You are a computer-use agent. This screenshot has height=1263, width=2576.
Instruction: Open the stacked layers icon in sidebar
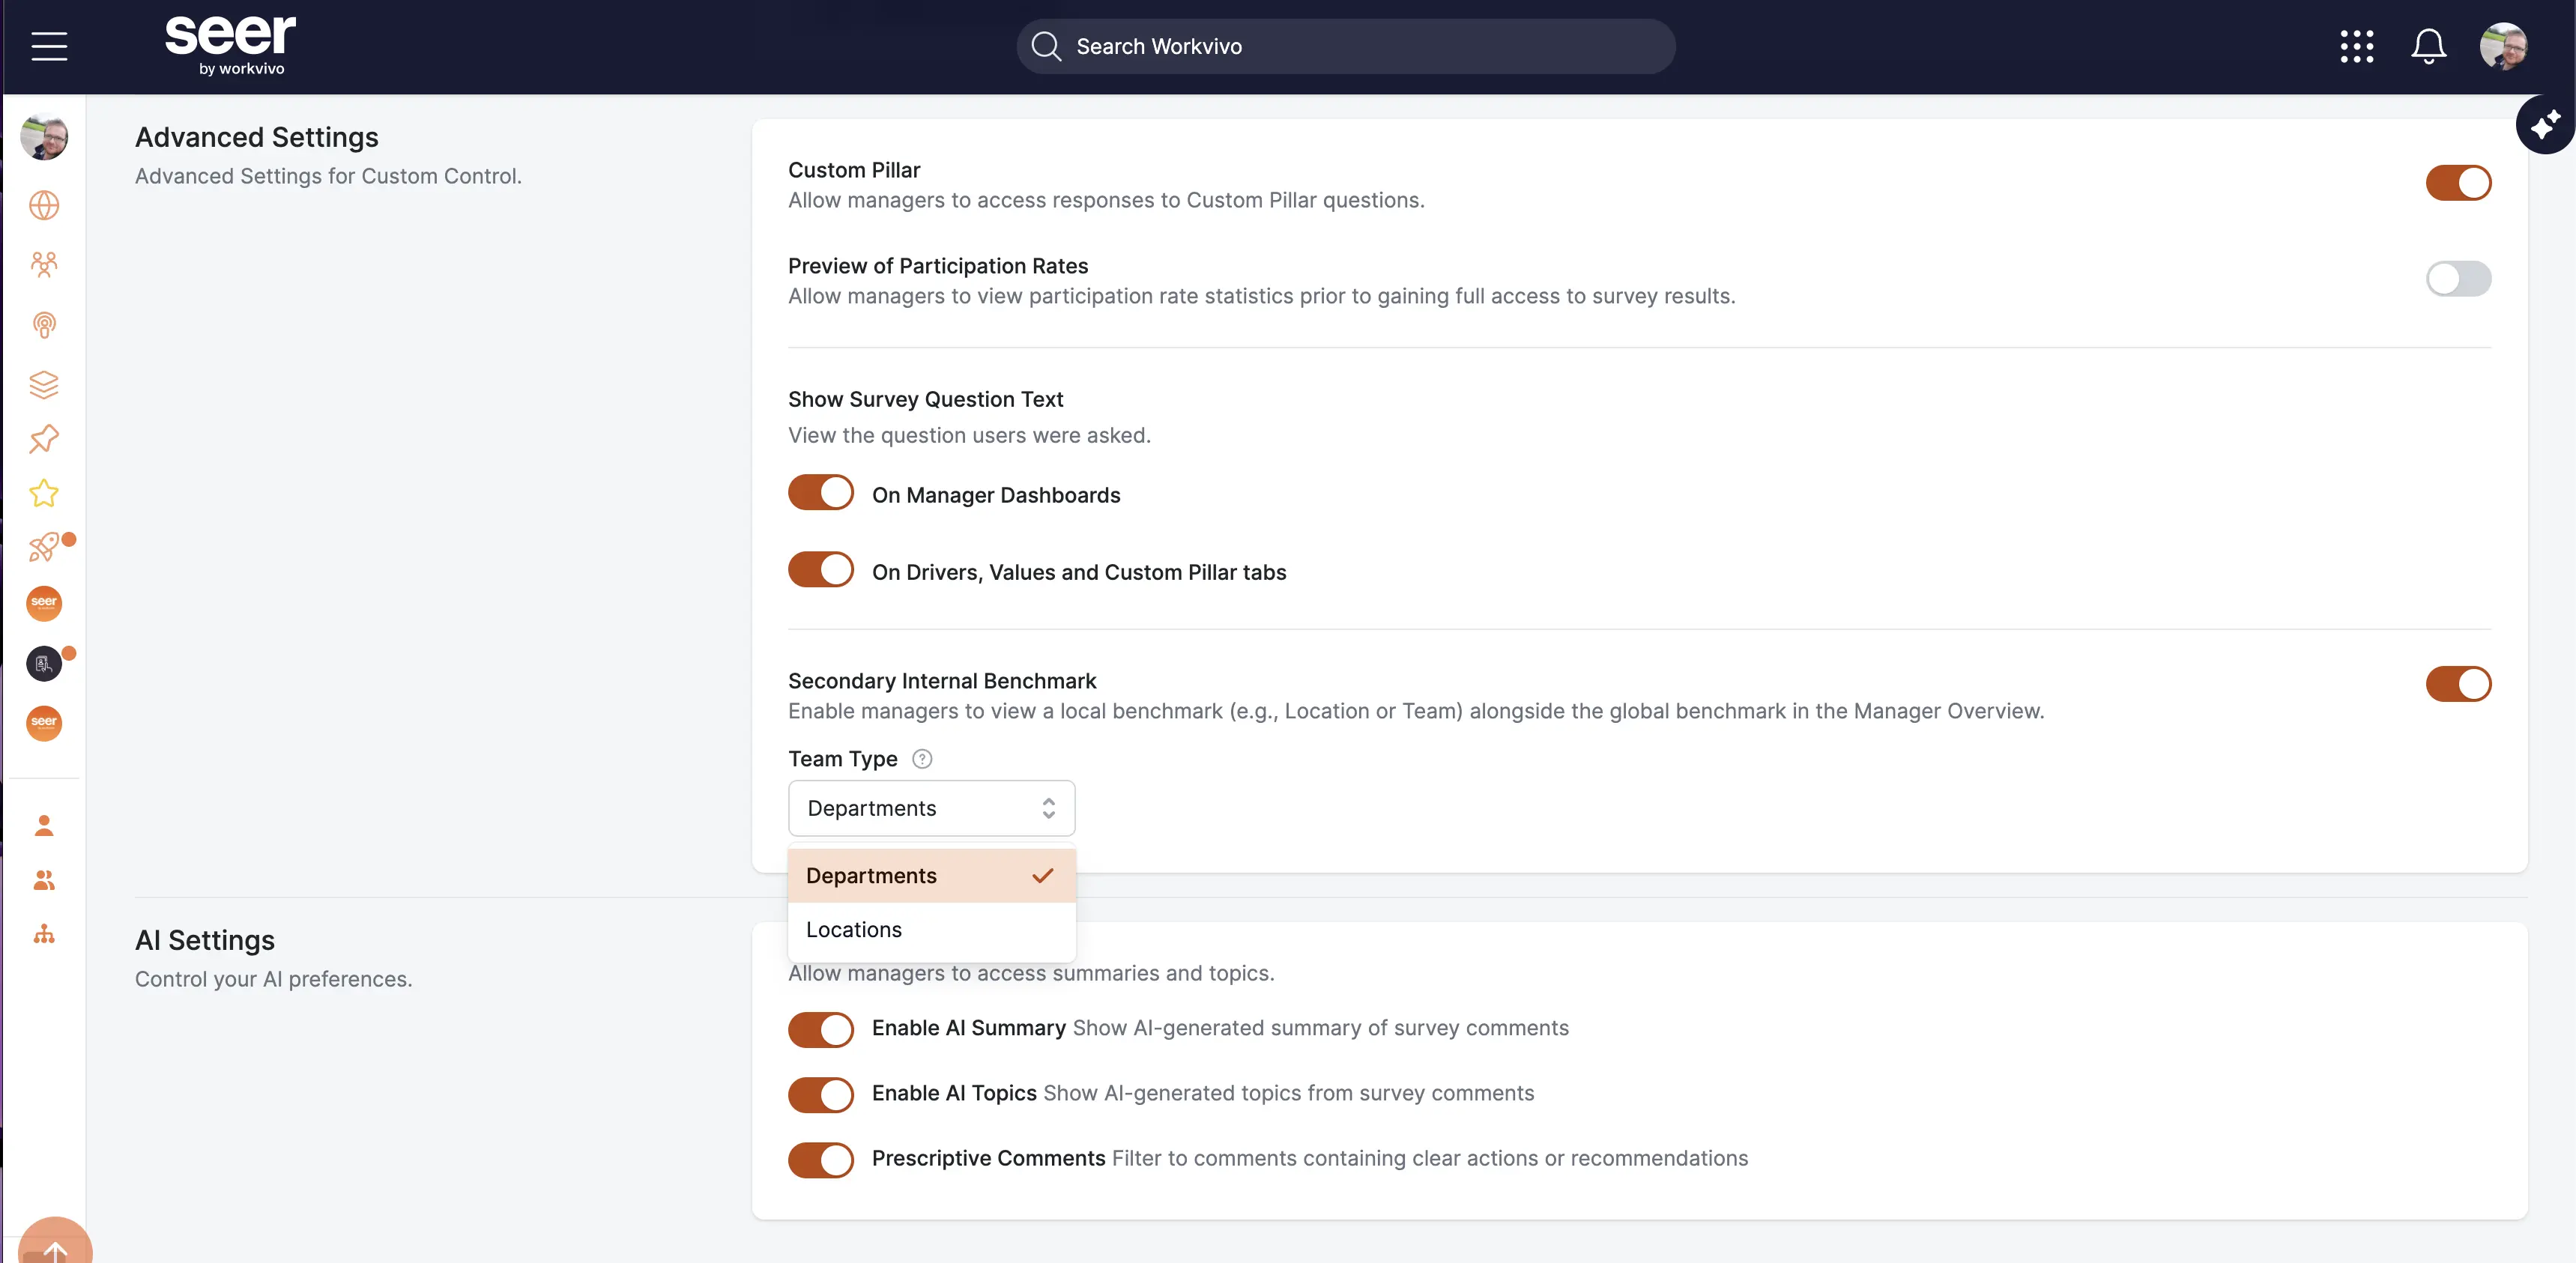click(44, 385)
